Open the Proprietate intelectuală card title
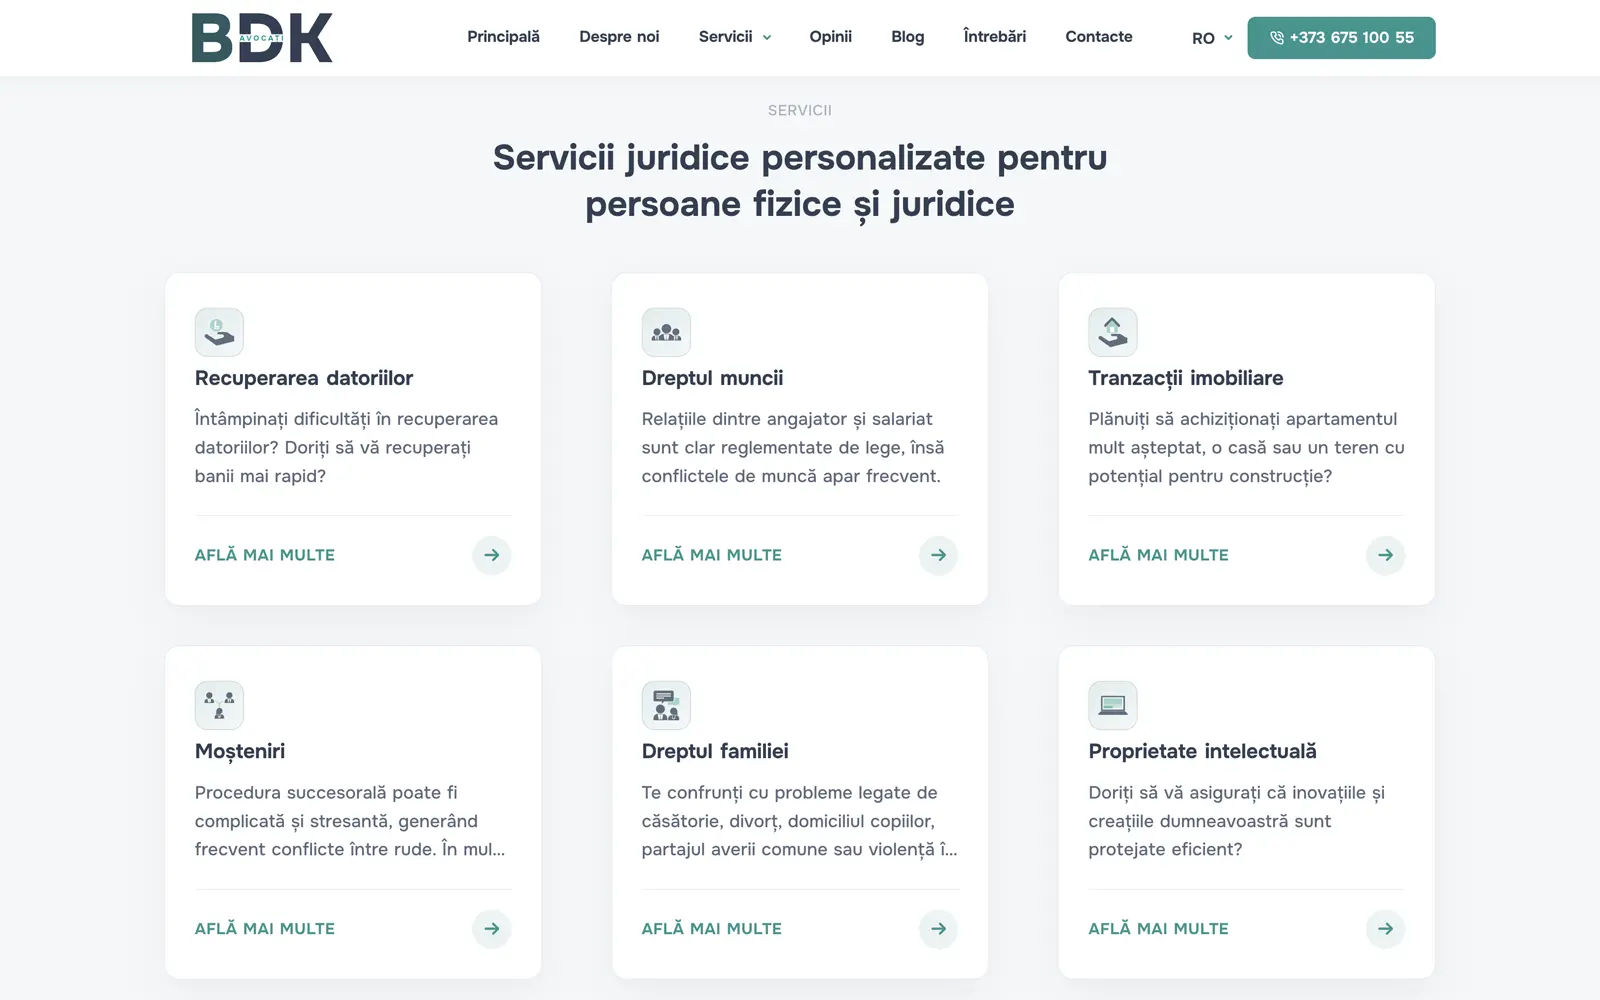The width and height of the screenshot is (1600, 1000). 1203,752
